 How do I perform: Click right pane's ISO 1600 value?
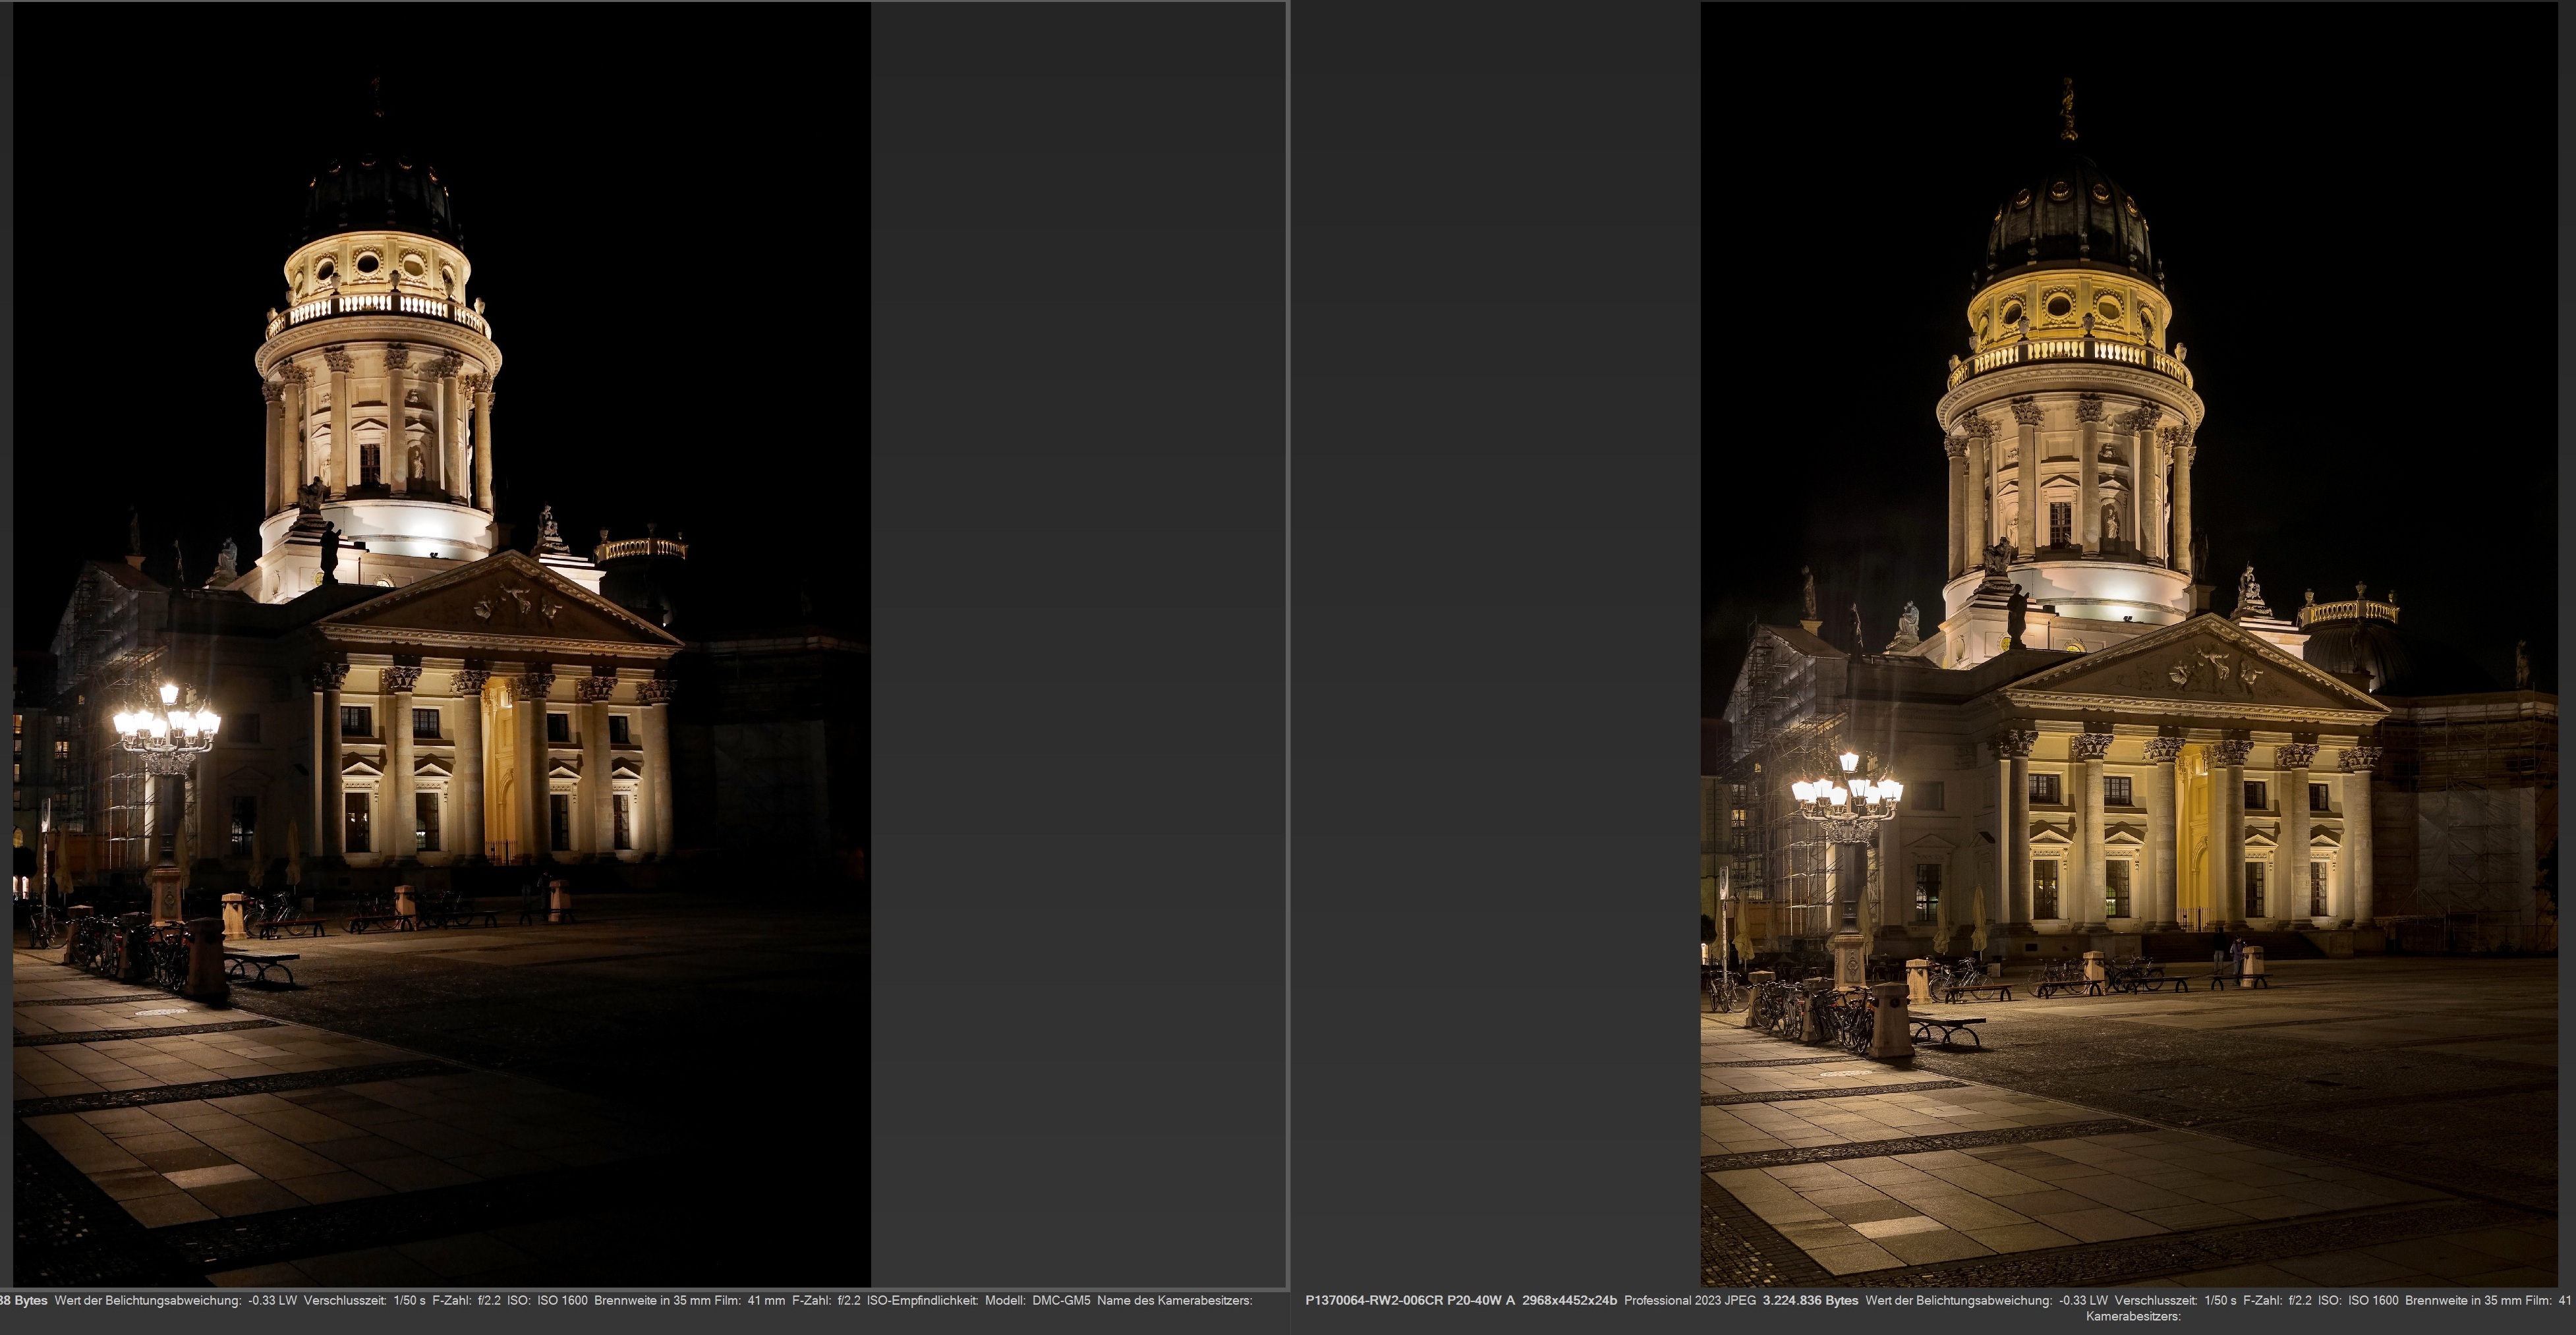click(2372, 1301)
